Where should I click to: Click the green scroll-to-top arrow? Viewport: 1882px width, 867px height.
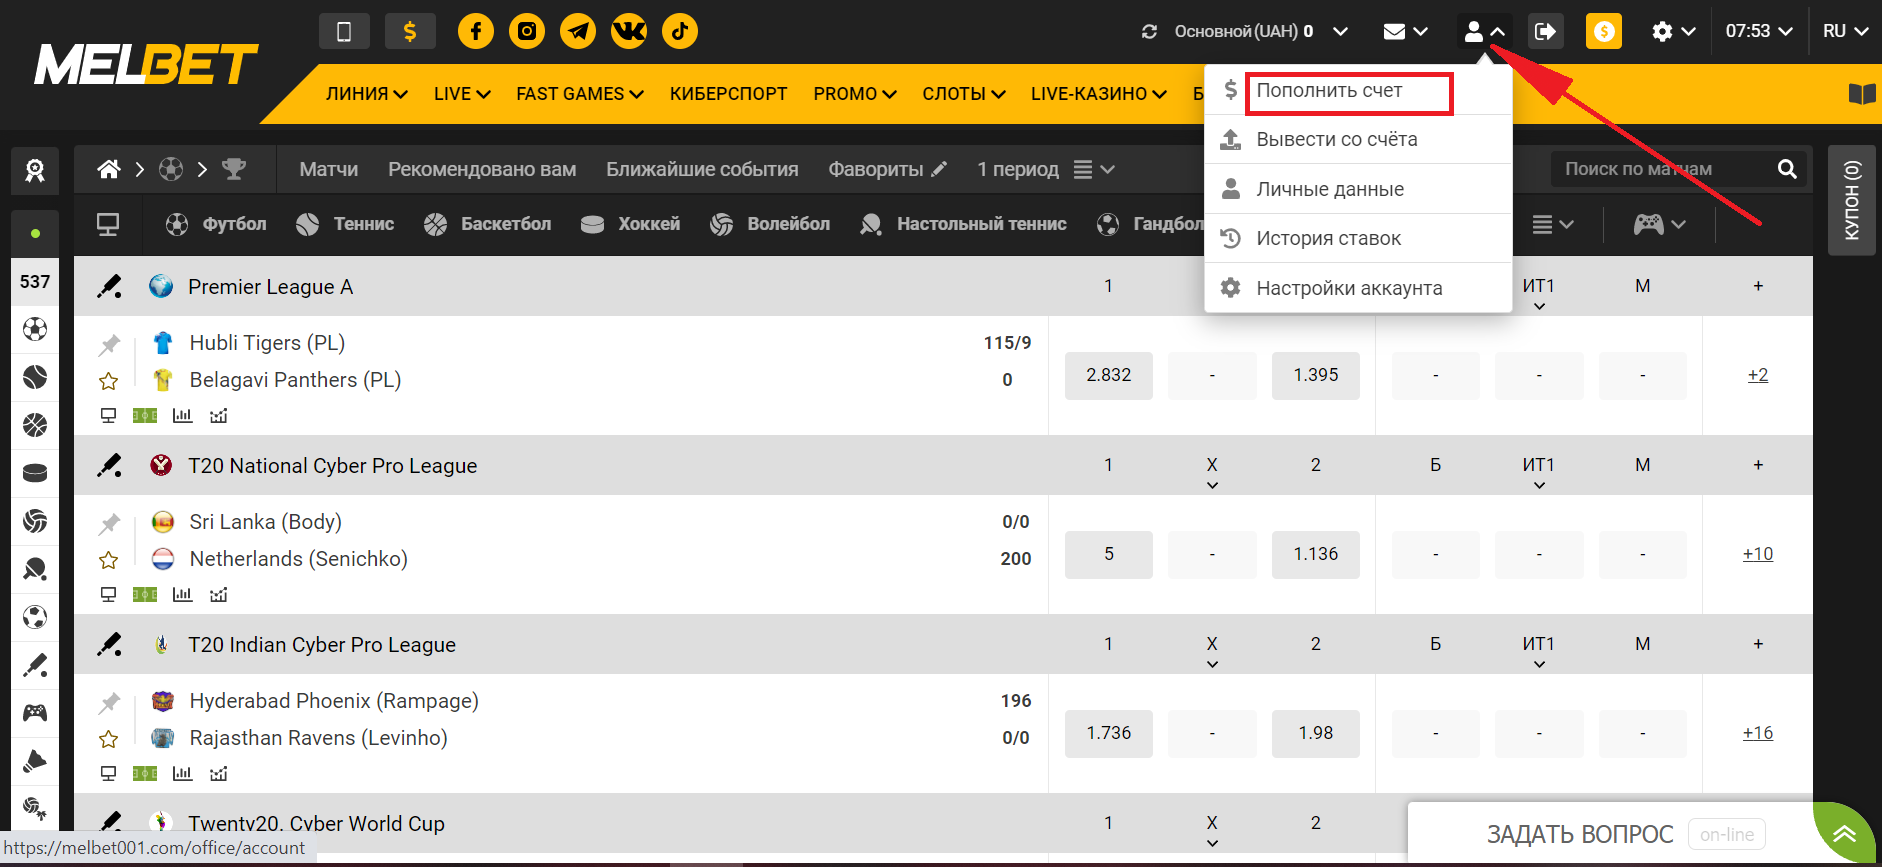click(1845, 834)
